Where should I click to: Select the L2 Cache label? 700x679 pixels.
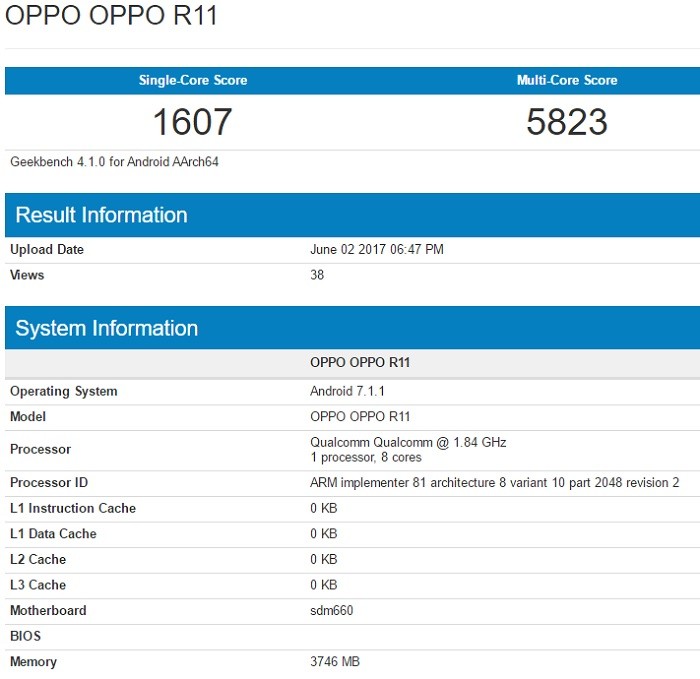click(x=38, y=559)
